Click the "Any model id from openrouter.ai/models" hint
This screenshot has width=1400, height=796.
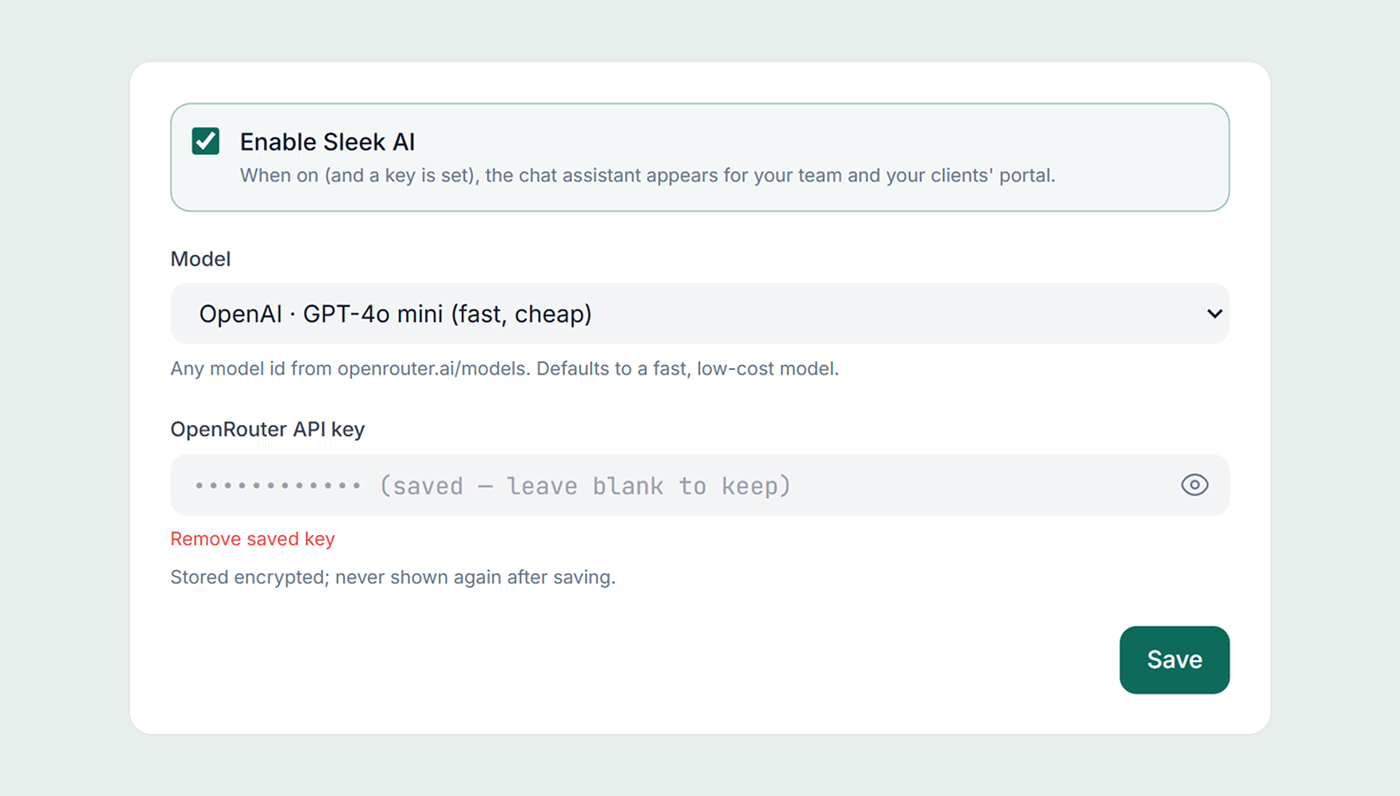pos(505,369)
